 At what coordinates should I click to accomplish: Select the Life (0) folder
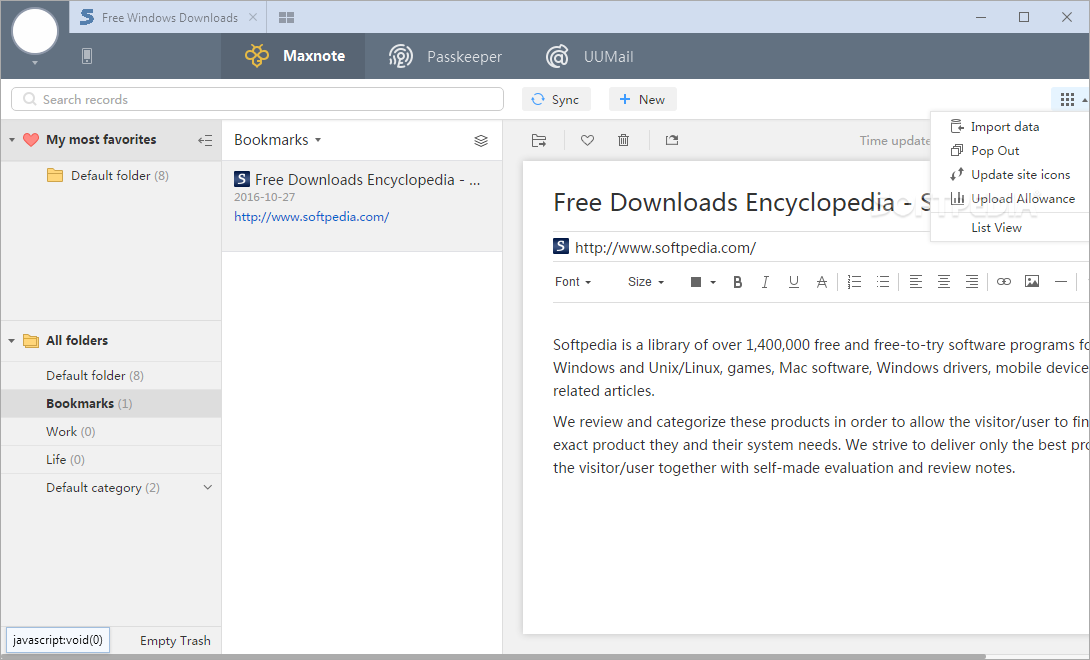point(111,460)
